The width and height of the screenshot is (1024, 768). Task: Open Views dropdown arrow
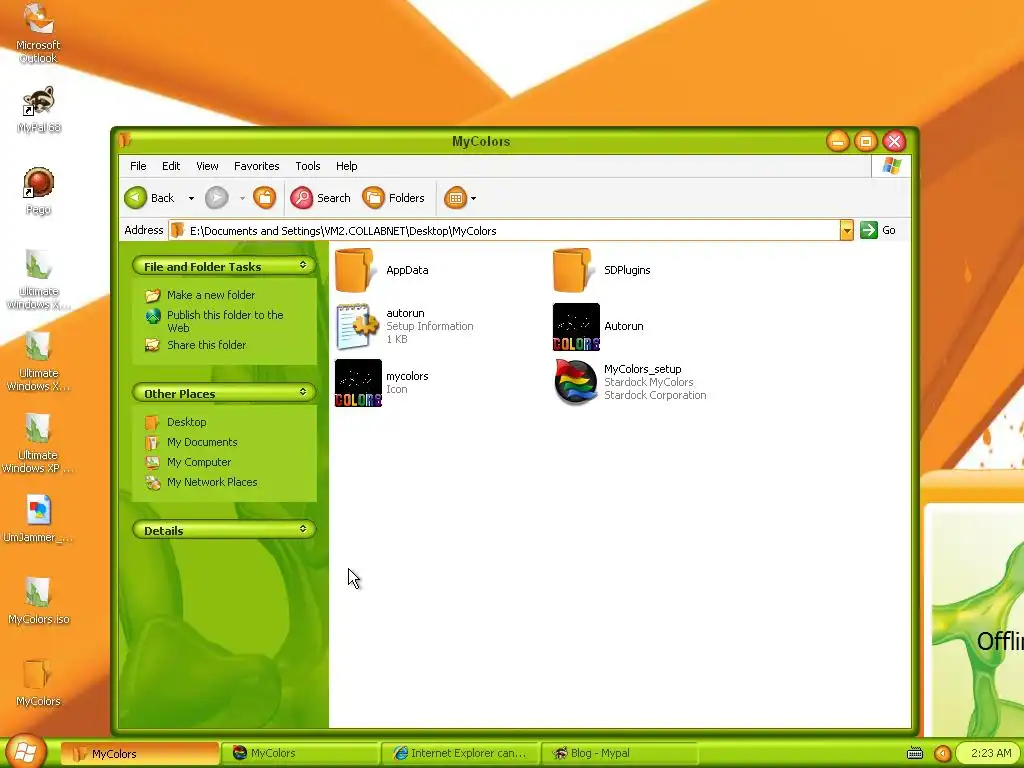coord(473,199)
